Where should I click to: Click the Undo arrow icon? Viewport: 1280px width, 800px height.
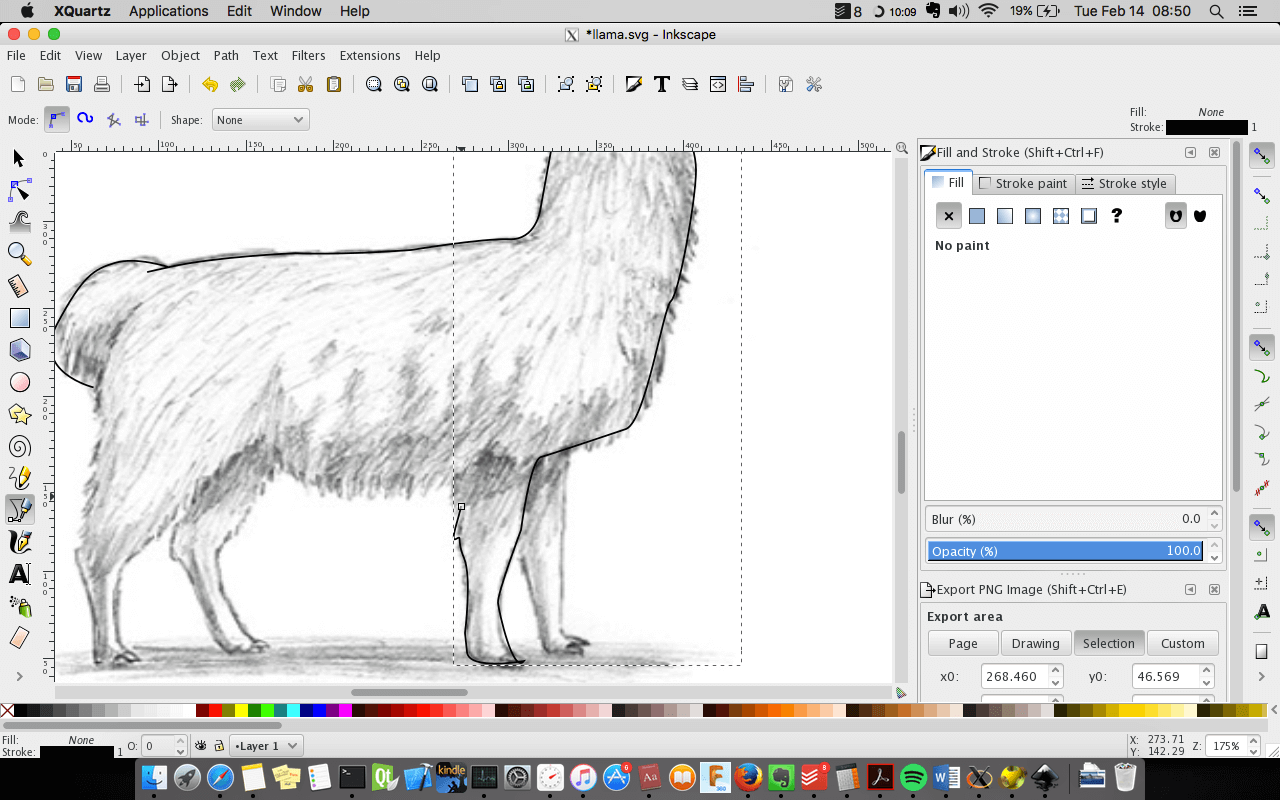click(x=209, y=84)
